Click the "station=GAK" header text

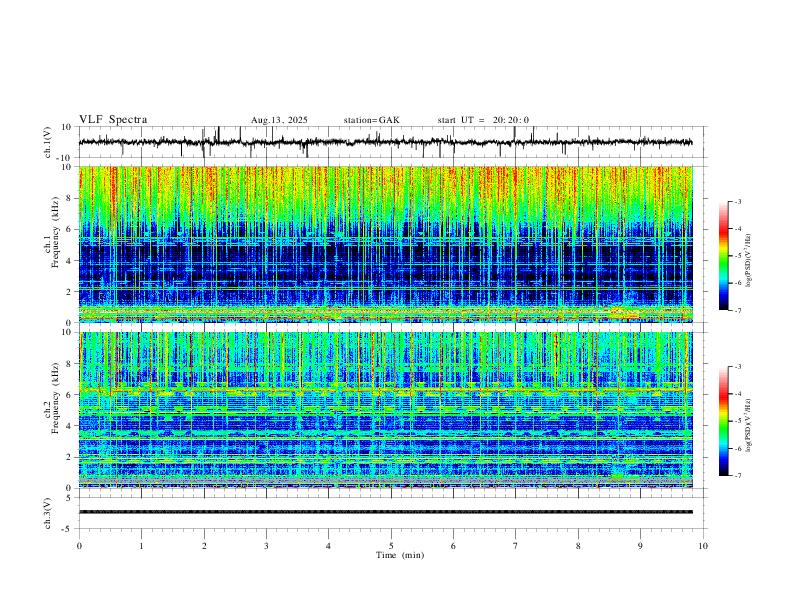click(371, 120)
